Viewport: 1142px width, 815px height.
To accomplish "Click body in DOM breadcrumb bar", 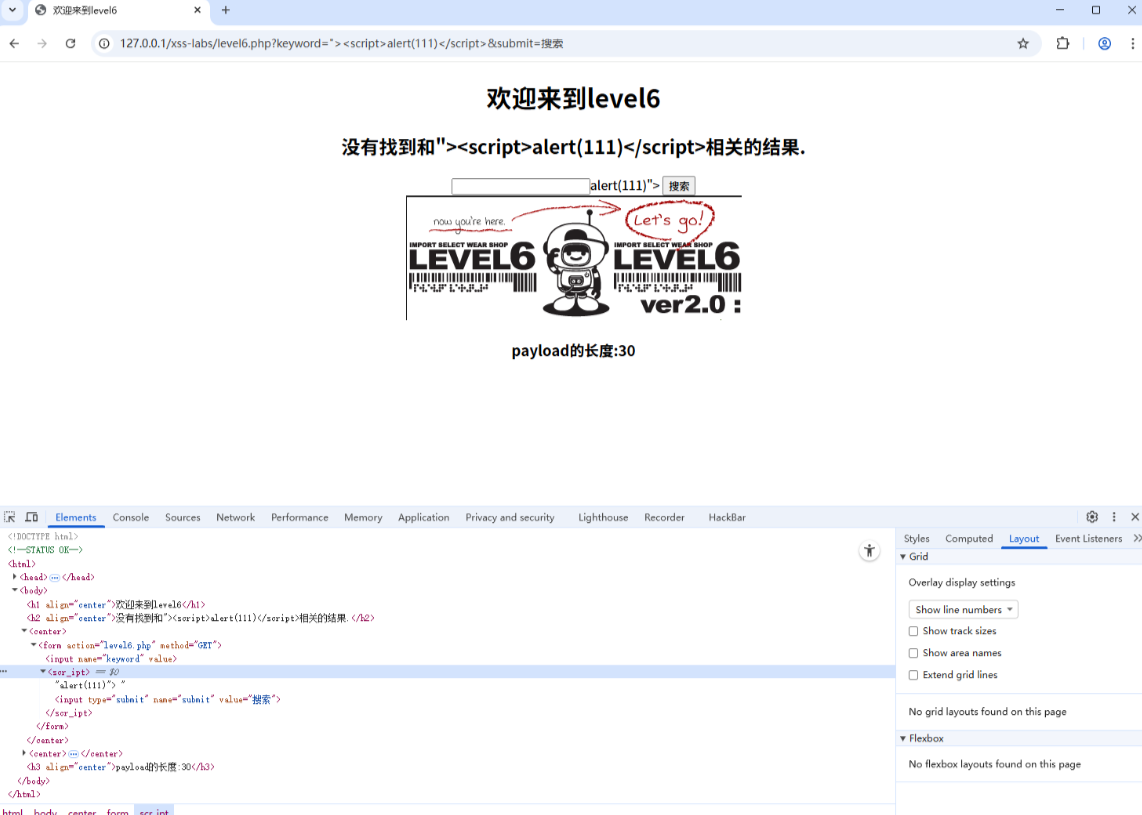I will (45, 811).
